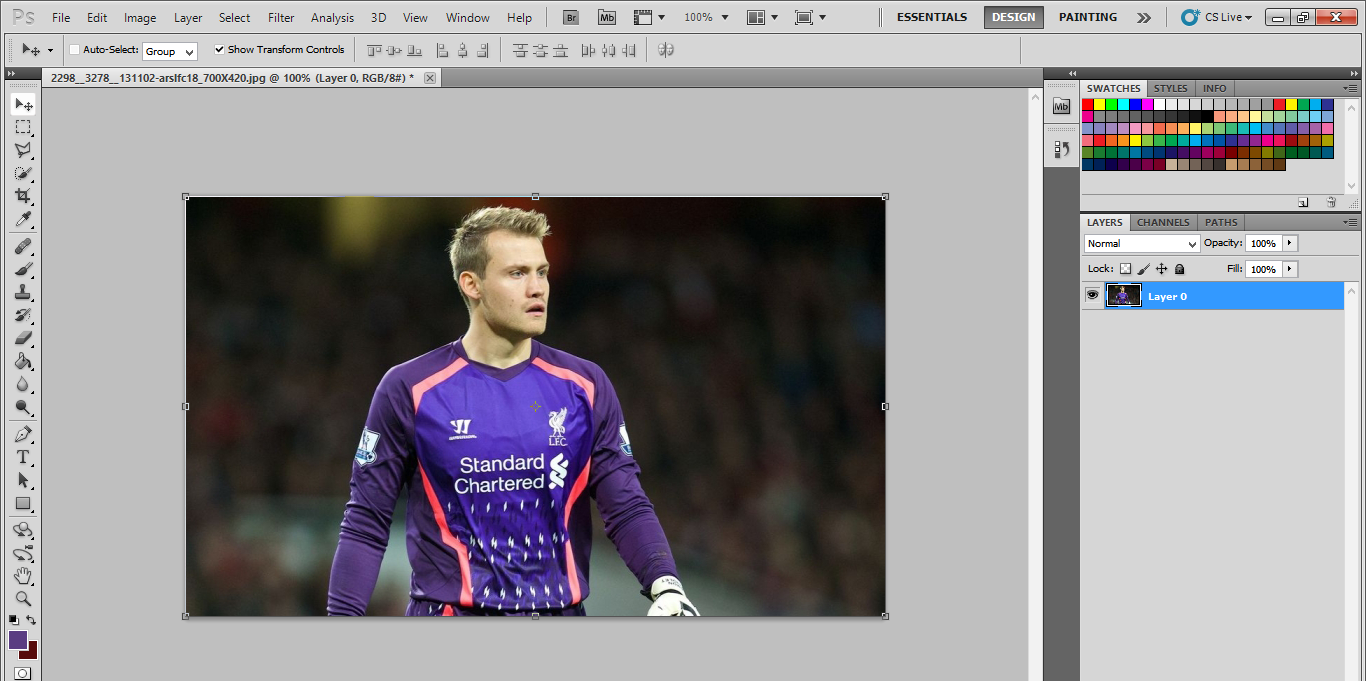The height and width of the screenshot is (681, 1366).
Task: Toggle lock transparent pixels
Action: pos(1125,269)
